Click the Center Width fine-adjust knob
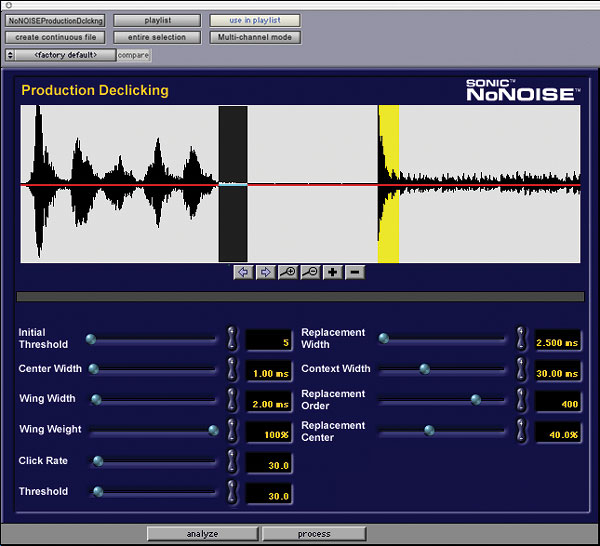The width and height of the screenshot is (600, 546). coord(232,369)
